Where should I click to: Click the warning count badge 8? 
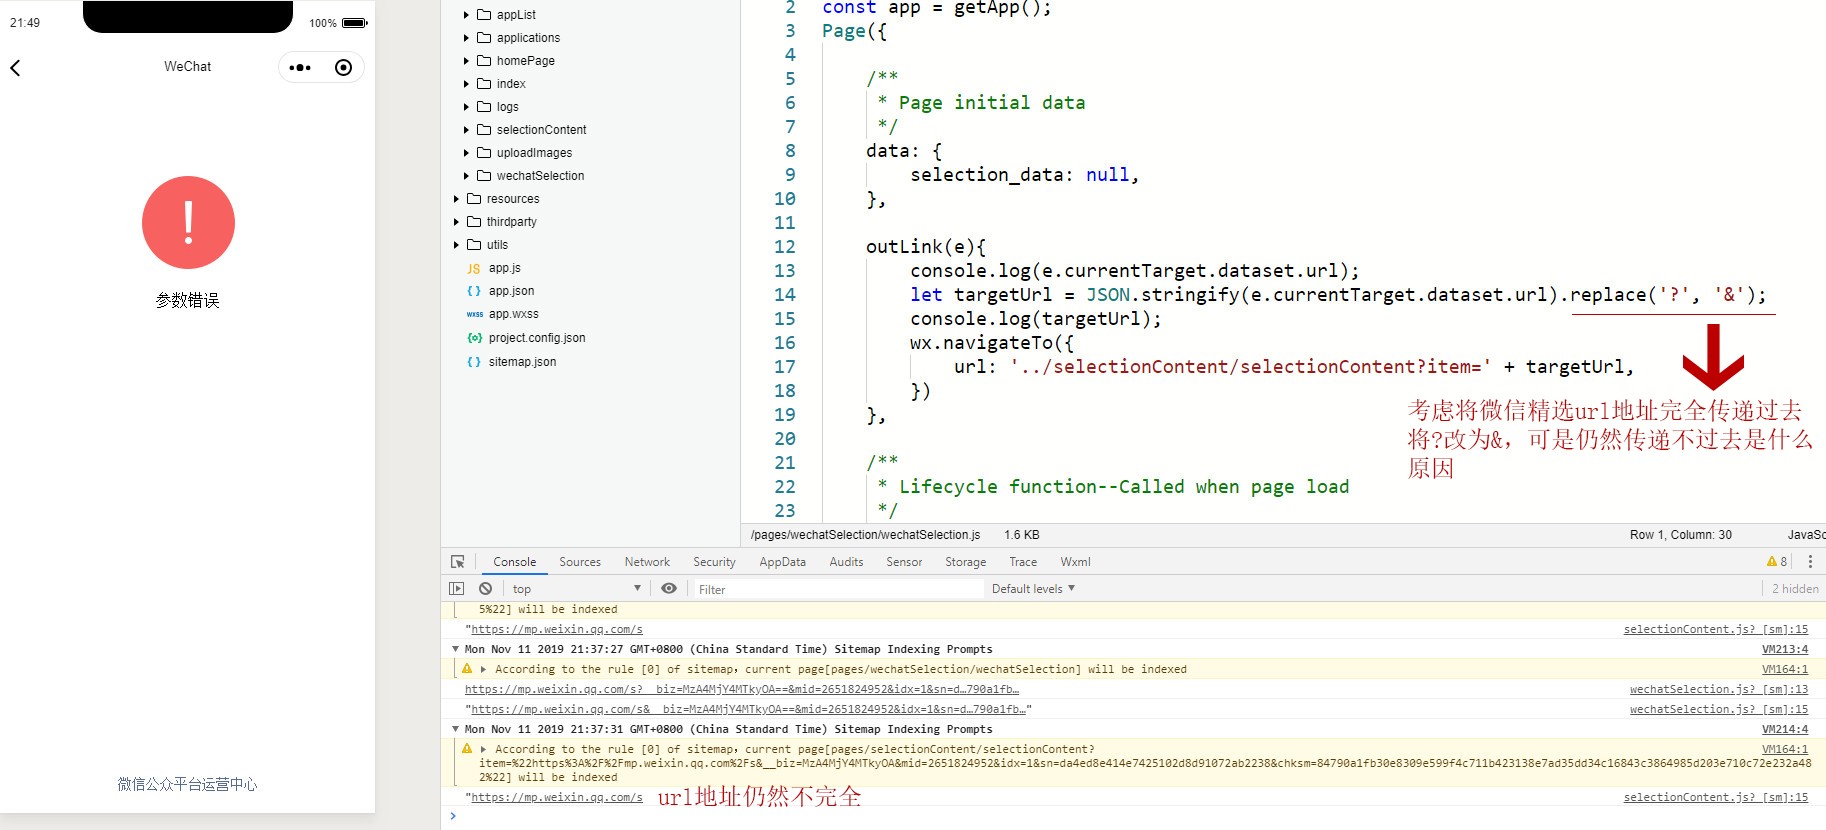click(x=1777, y=562)
